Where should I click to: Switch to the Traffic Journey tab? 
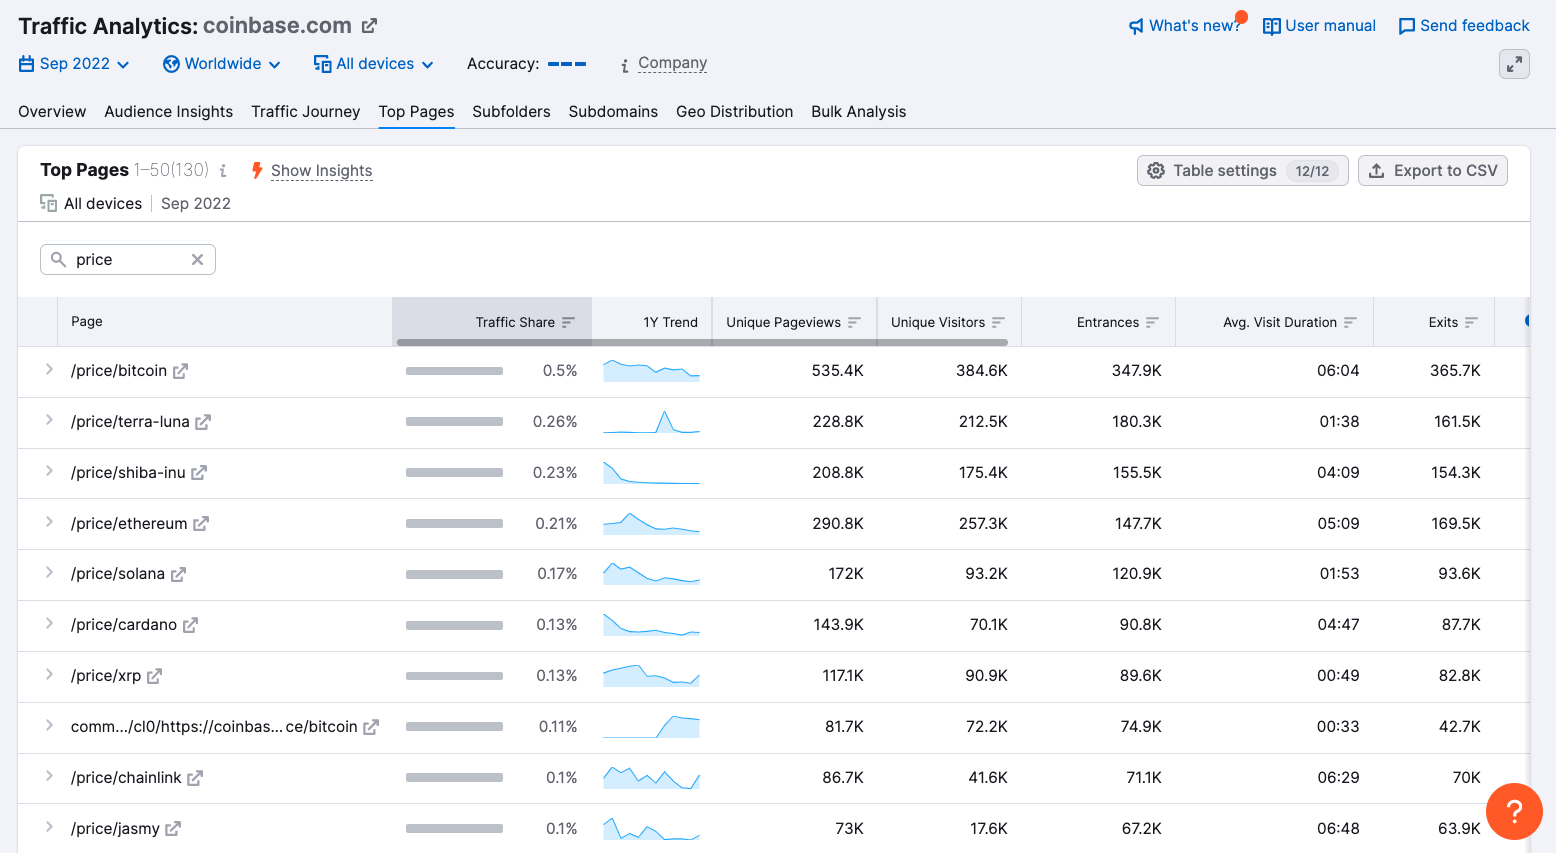(306, 112)
